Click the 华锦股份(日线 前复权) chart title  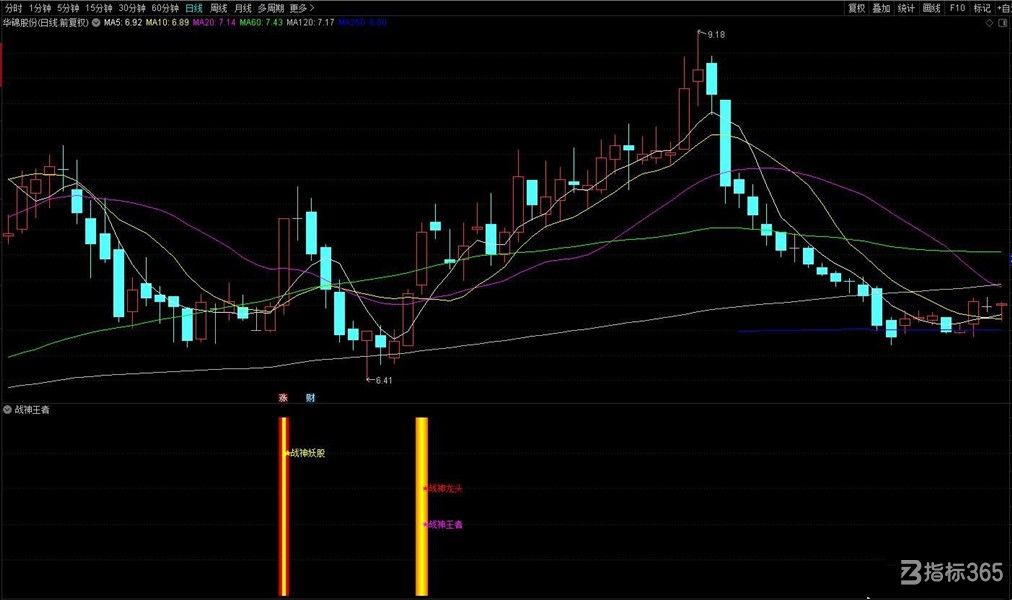click(45, 23)
